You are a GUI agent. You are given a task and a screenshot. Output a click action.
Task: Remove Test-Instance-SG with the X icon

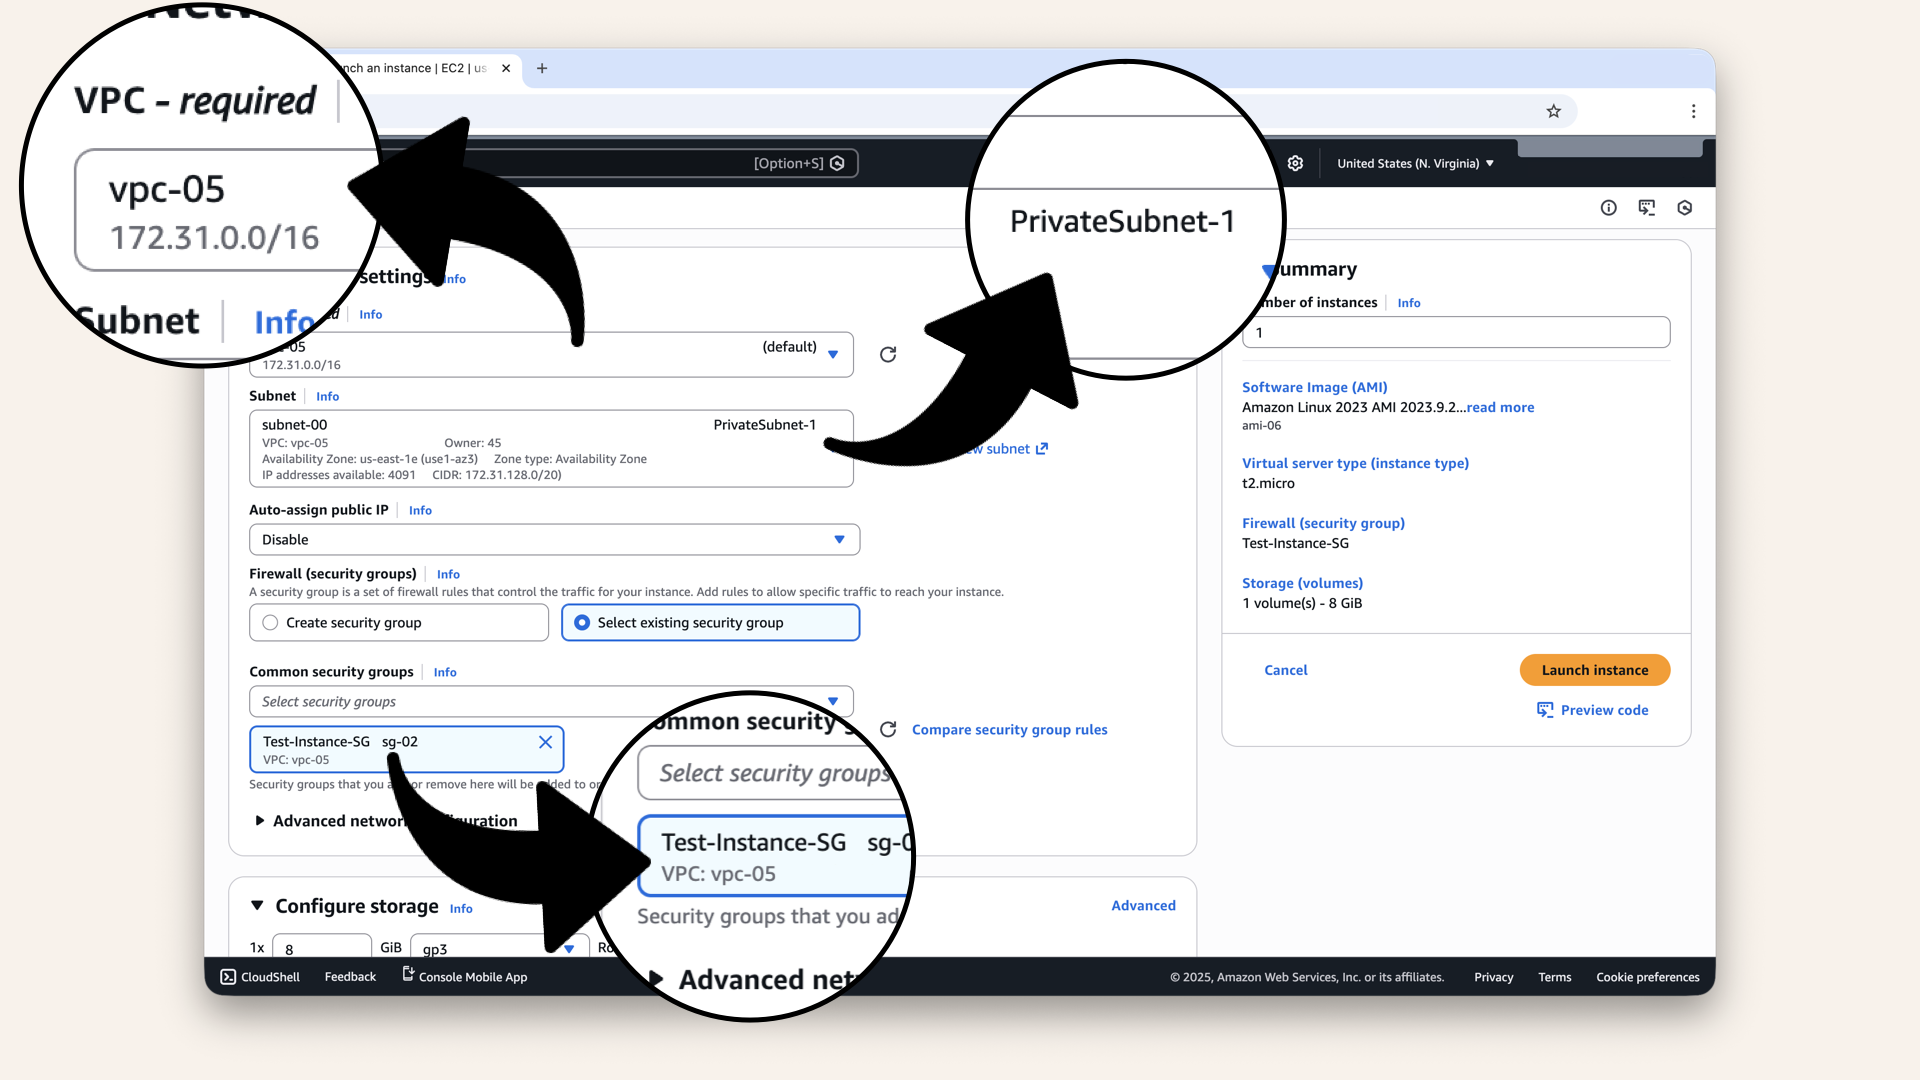pos(545,742)
